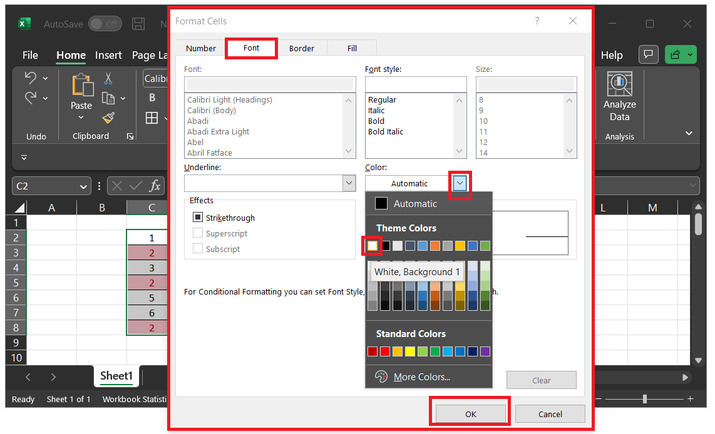
Task: Click the Clear button
Action: point(541,380)
